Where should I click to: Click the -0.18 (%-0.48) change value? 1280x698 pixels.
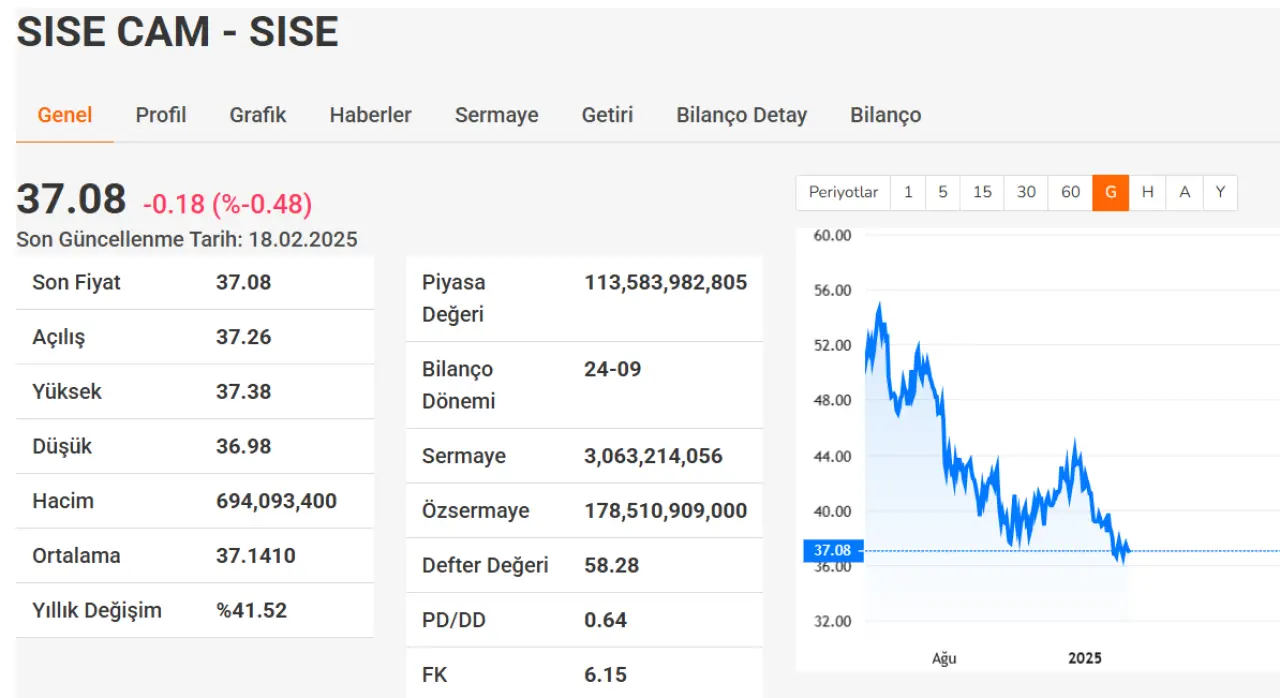coord(228,204)
